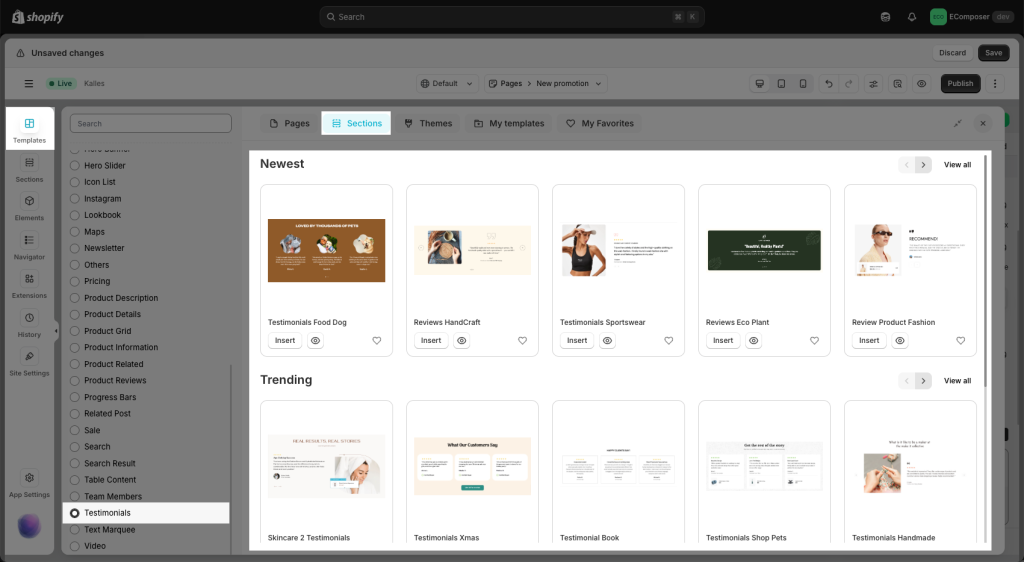Click View all for Trending
This screenshot has width=1024, height=562.
point(957,381)
